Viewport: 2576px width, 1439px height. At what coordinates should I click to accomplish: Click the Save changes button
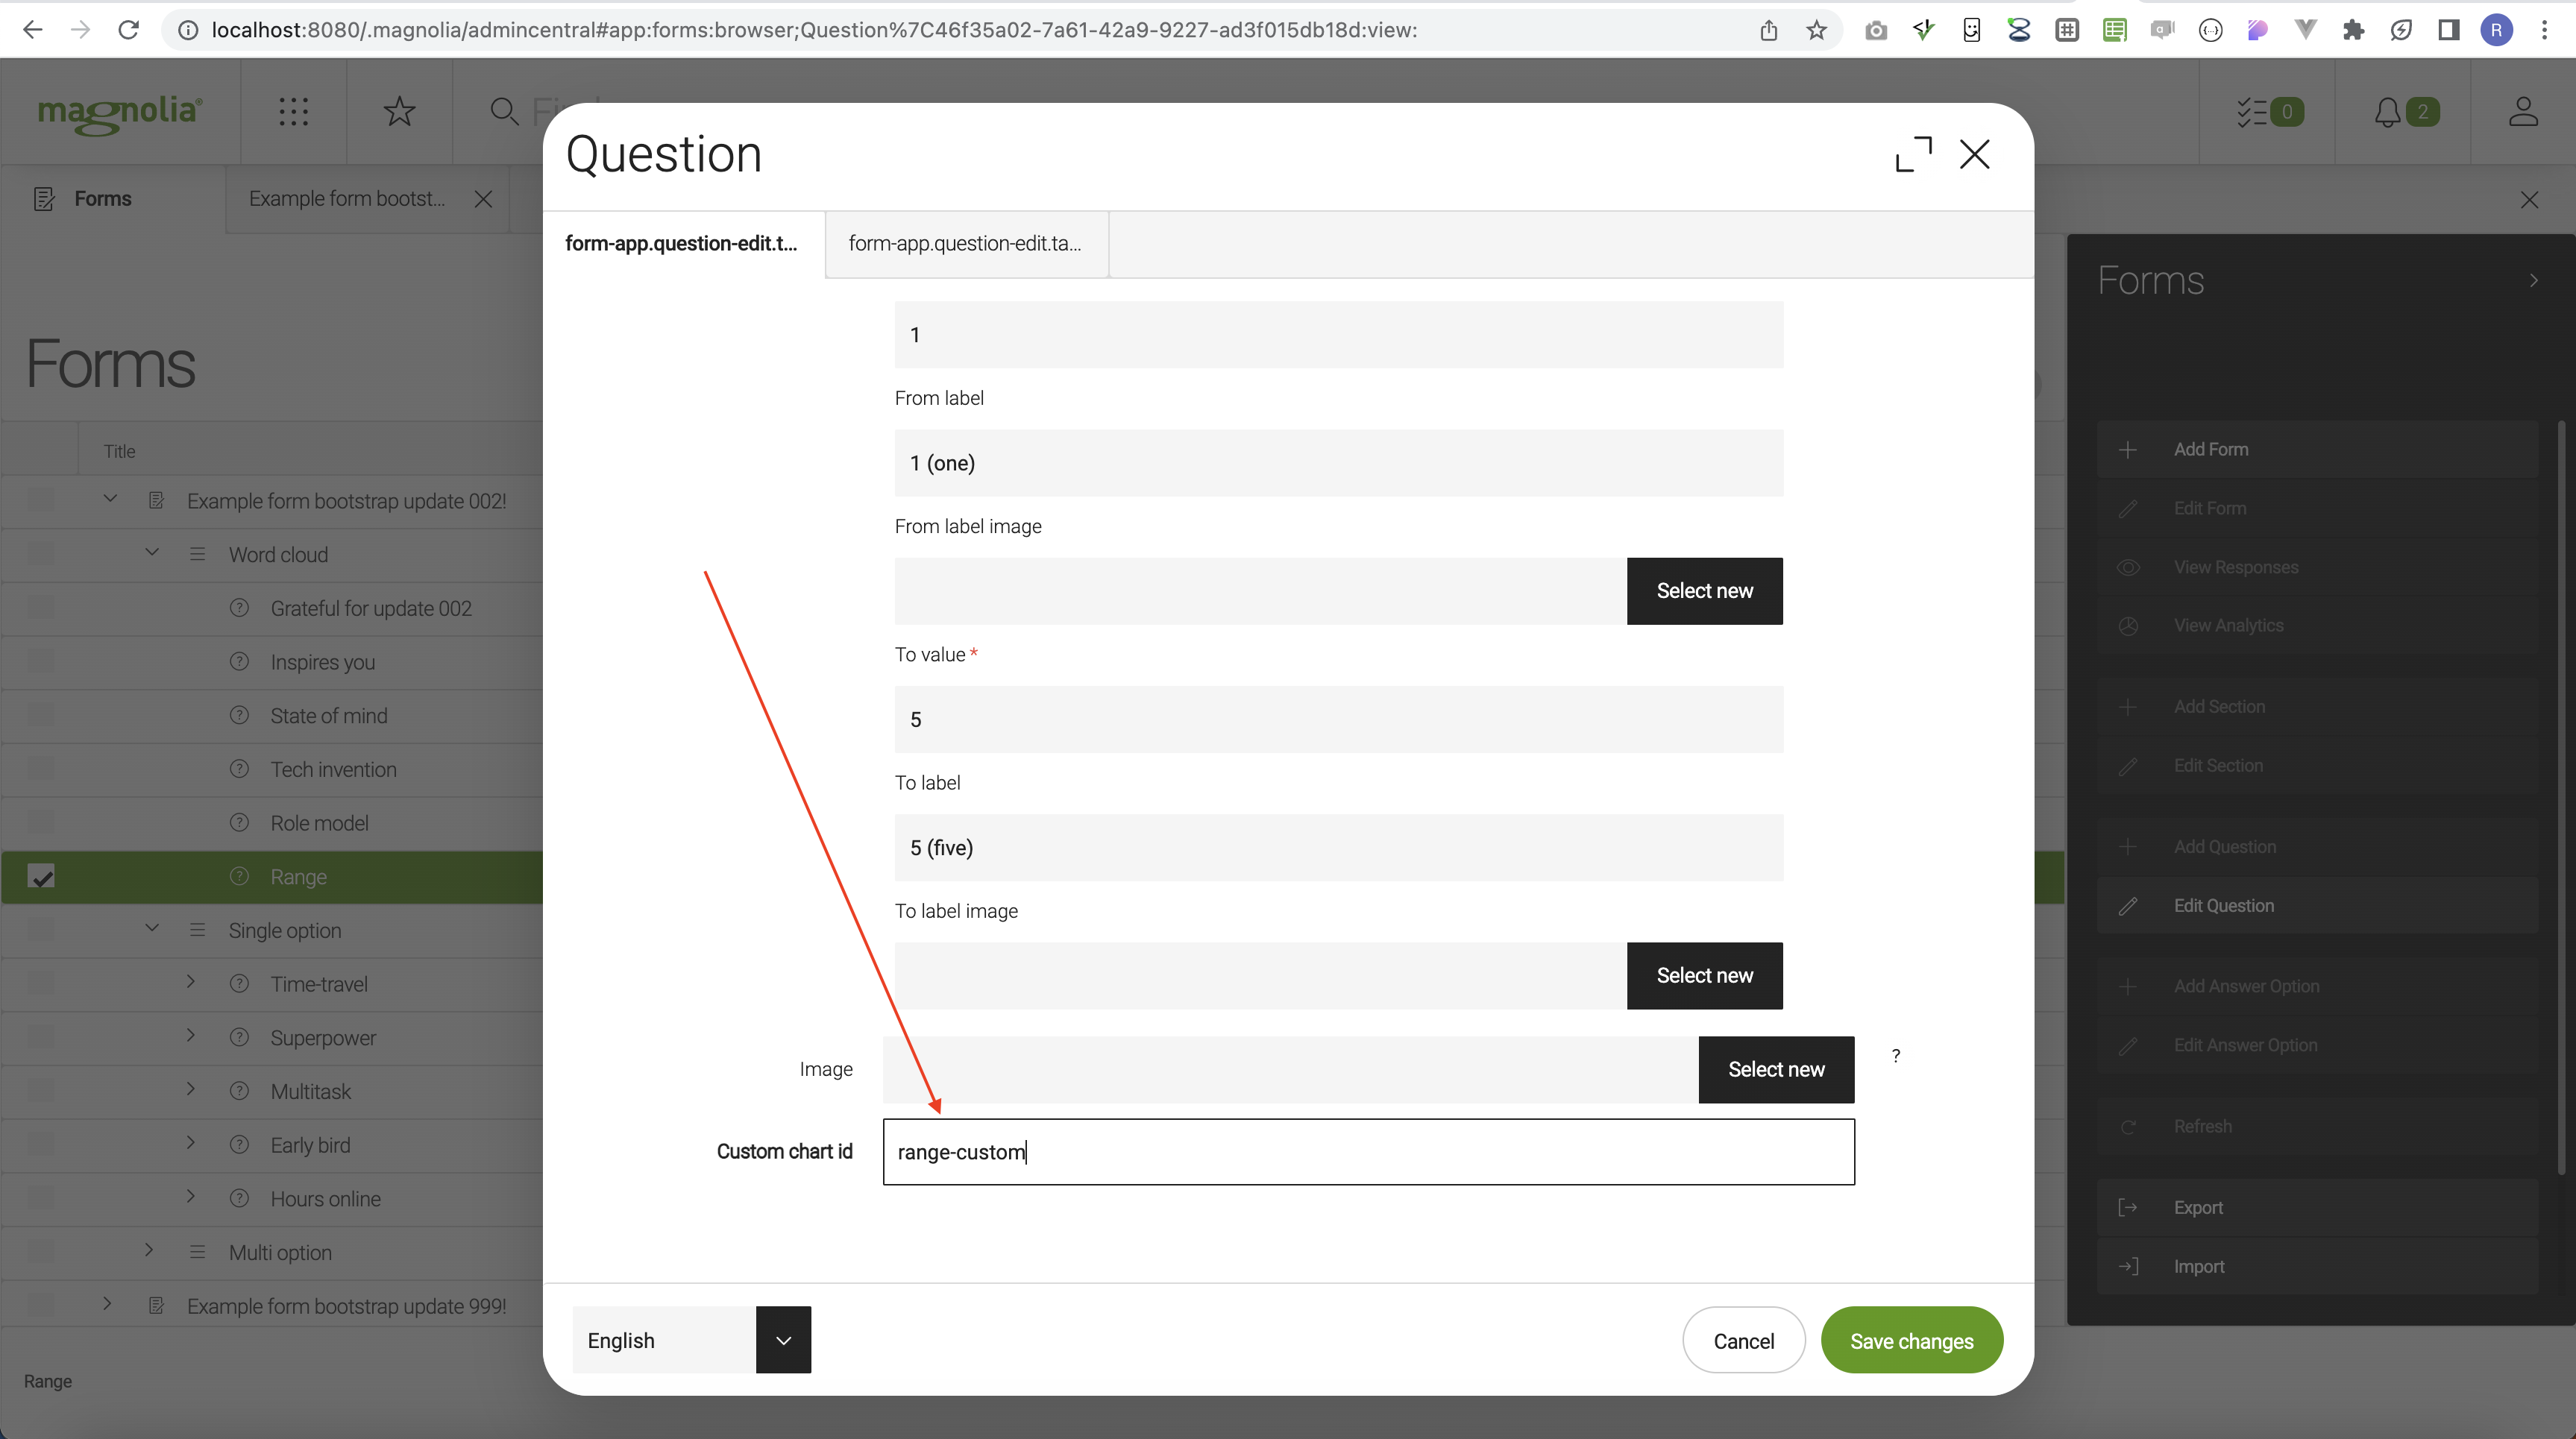point(1911,1340)
